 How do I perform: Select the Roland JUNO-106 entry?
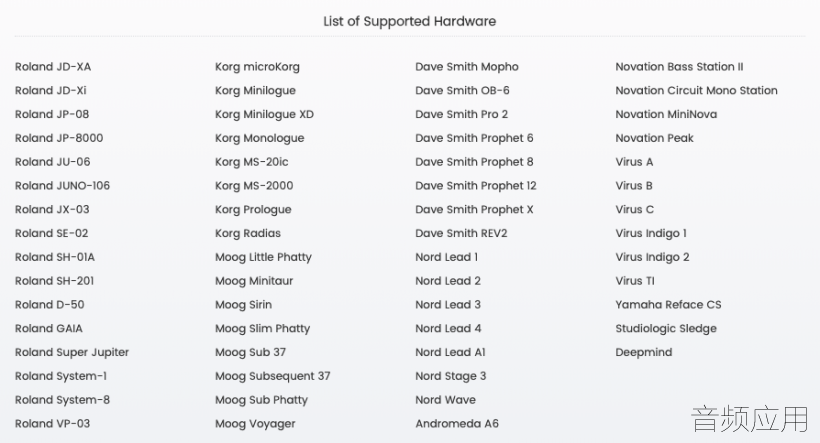pyautogui.click(x=62, y=186)
